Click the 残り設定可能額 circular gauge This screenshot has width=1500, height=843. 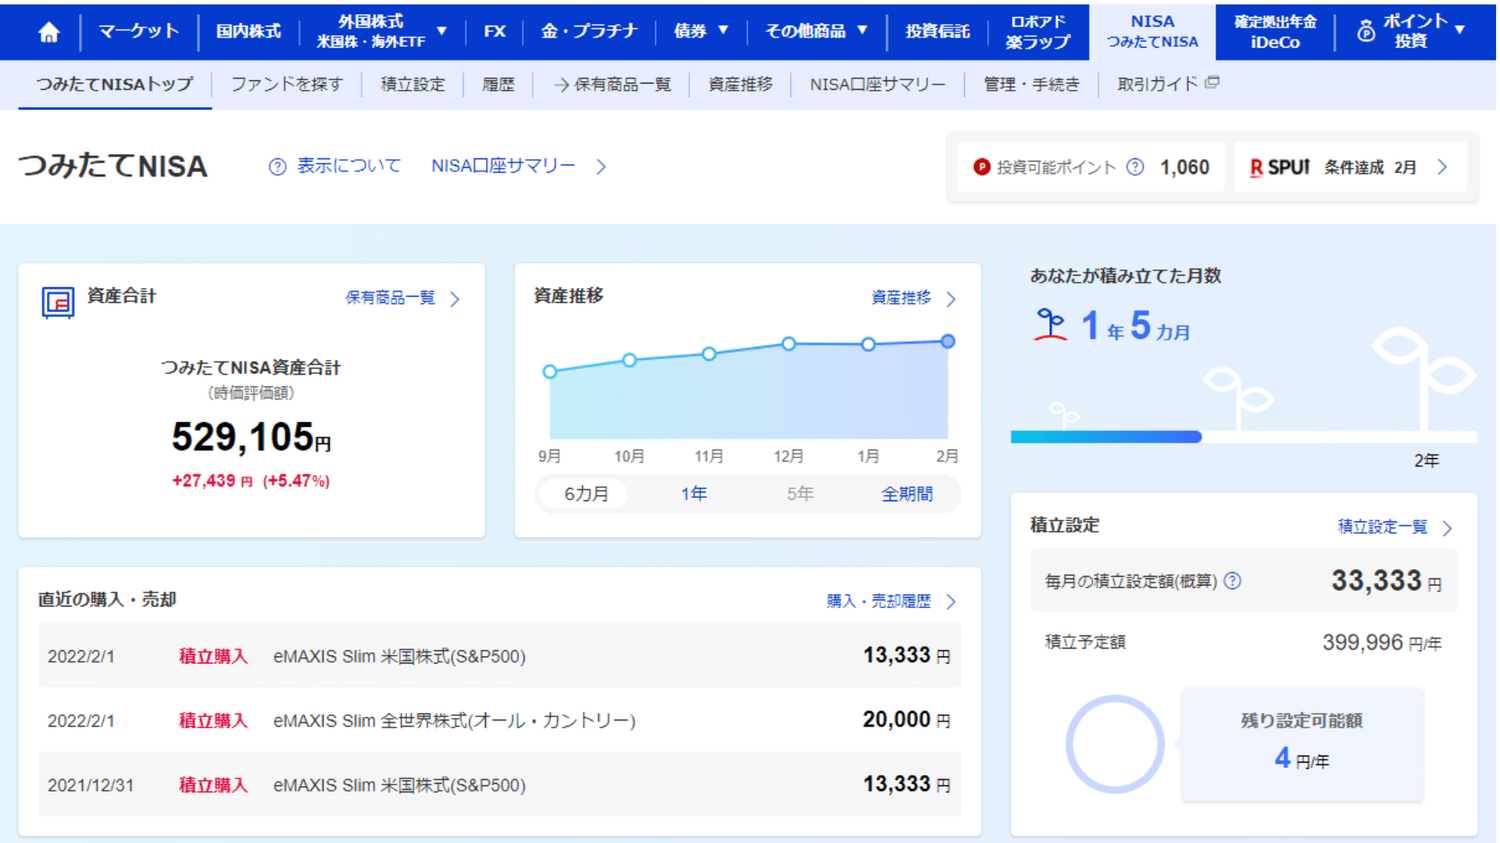point(1114,745)
